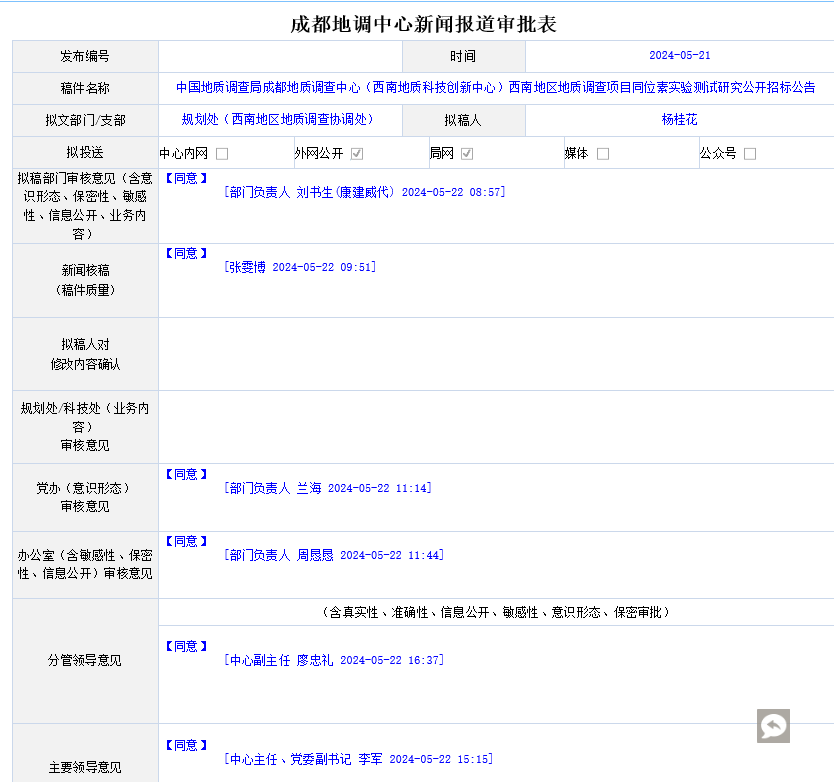834x782 pixels.
Task: Click 【同意】 in 新闻核稿 row
Action: [x=186, y=253]
